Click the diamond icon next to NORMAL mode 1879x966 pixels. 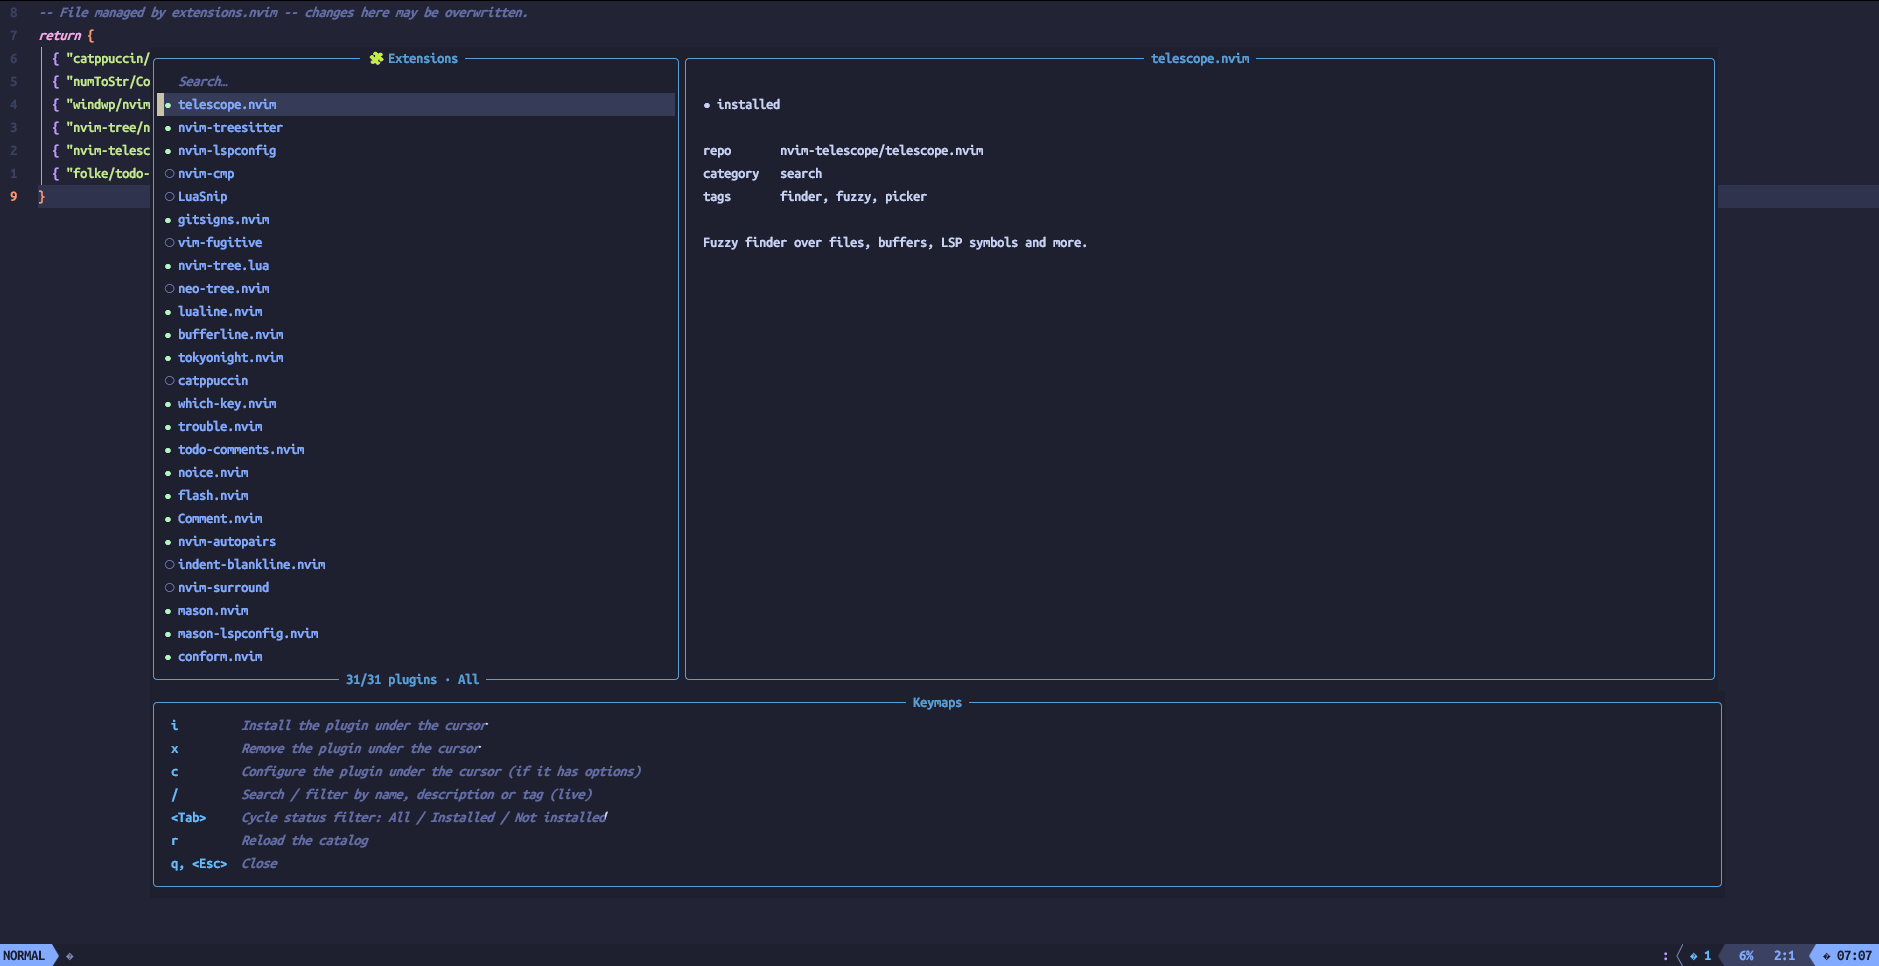69,956
